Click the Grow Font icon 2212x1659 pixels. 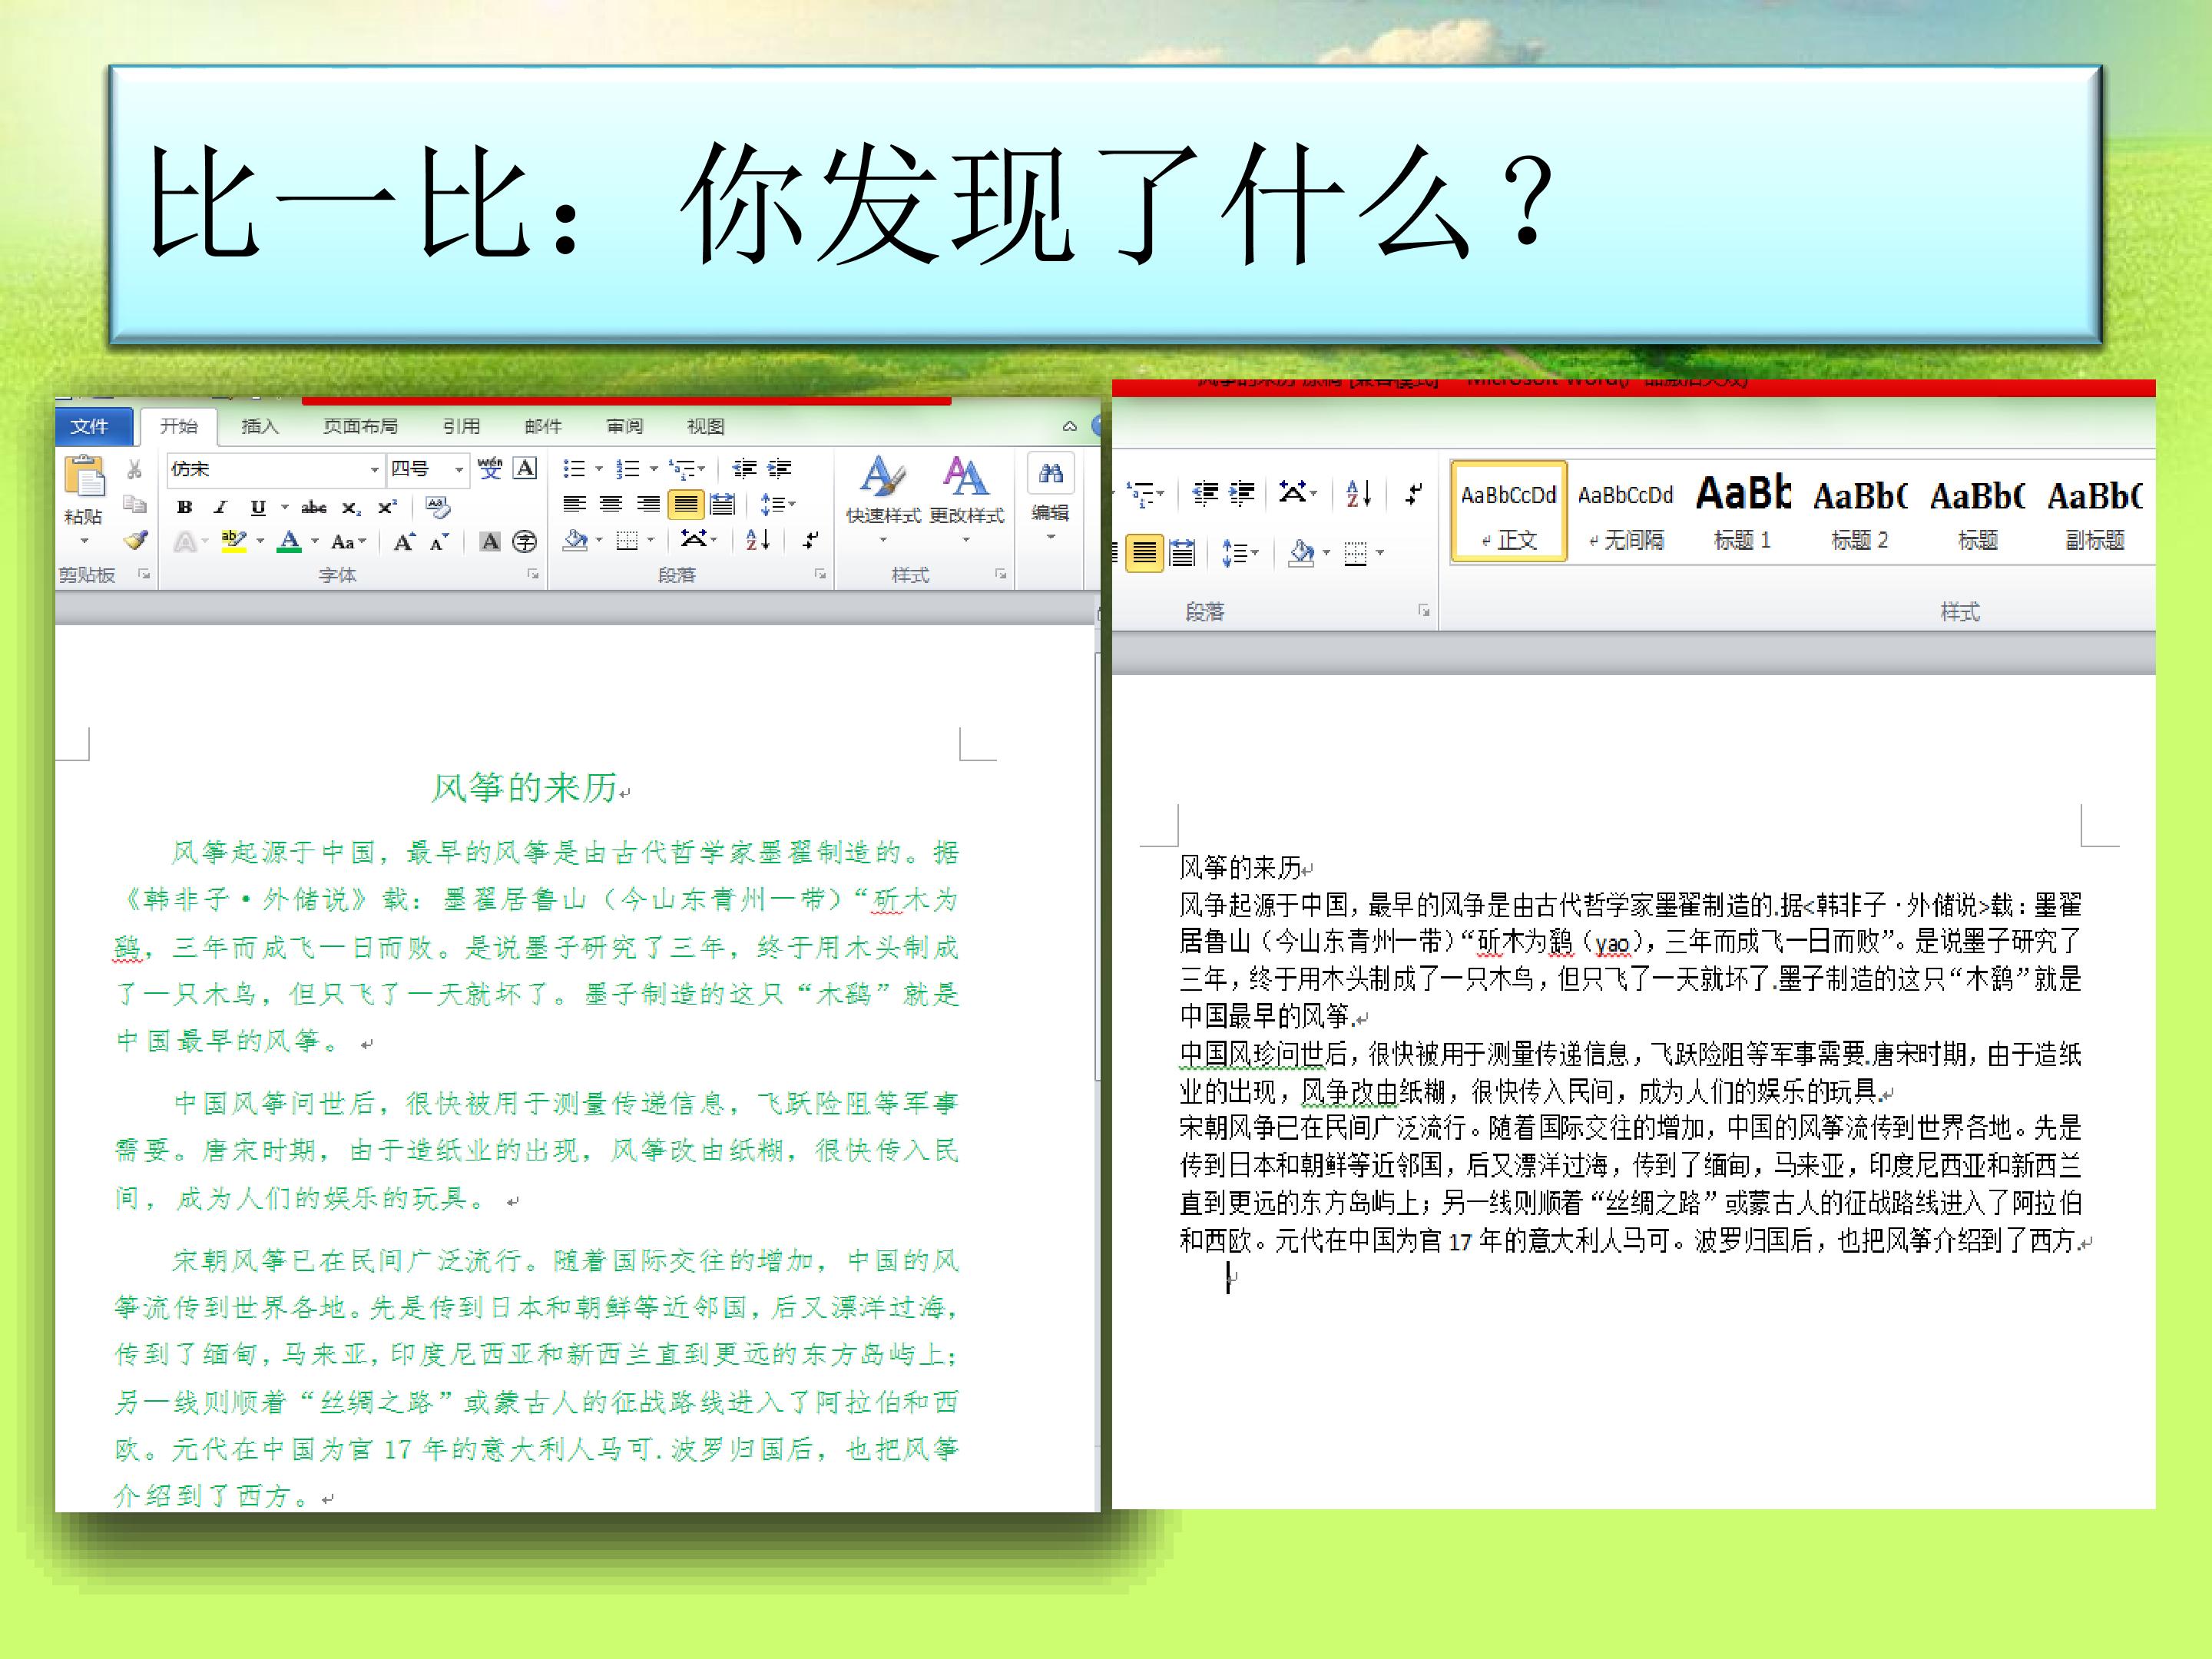[x=404, y=542]
